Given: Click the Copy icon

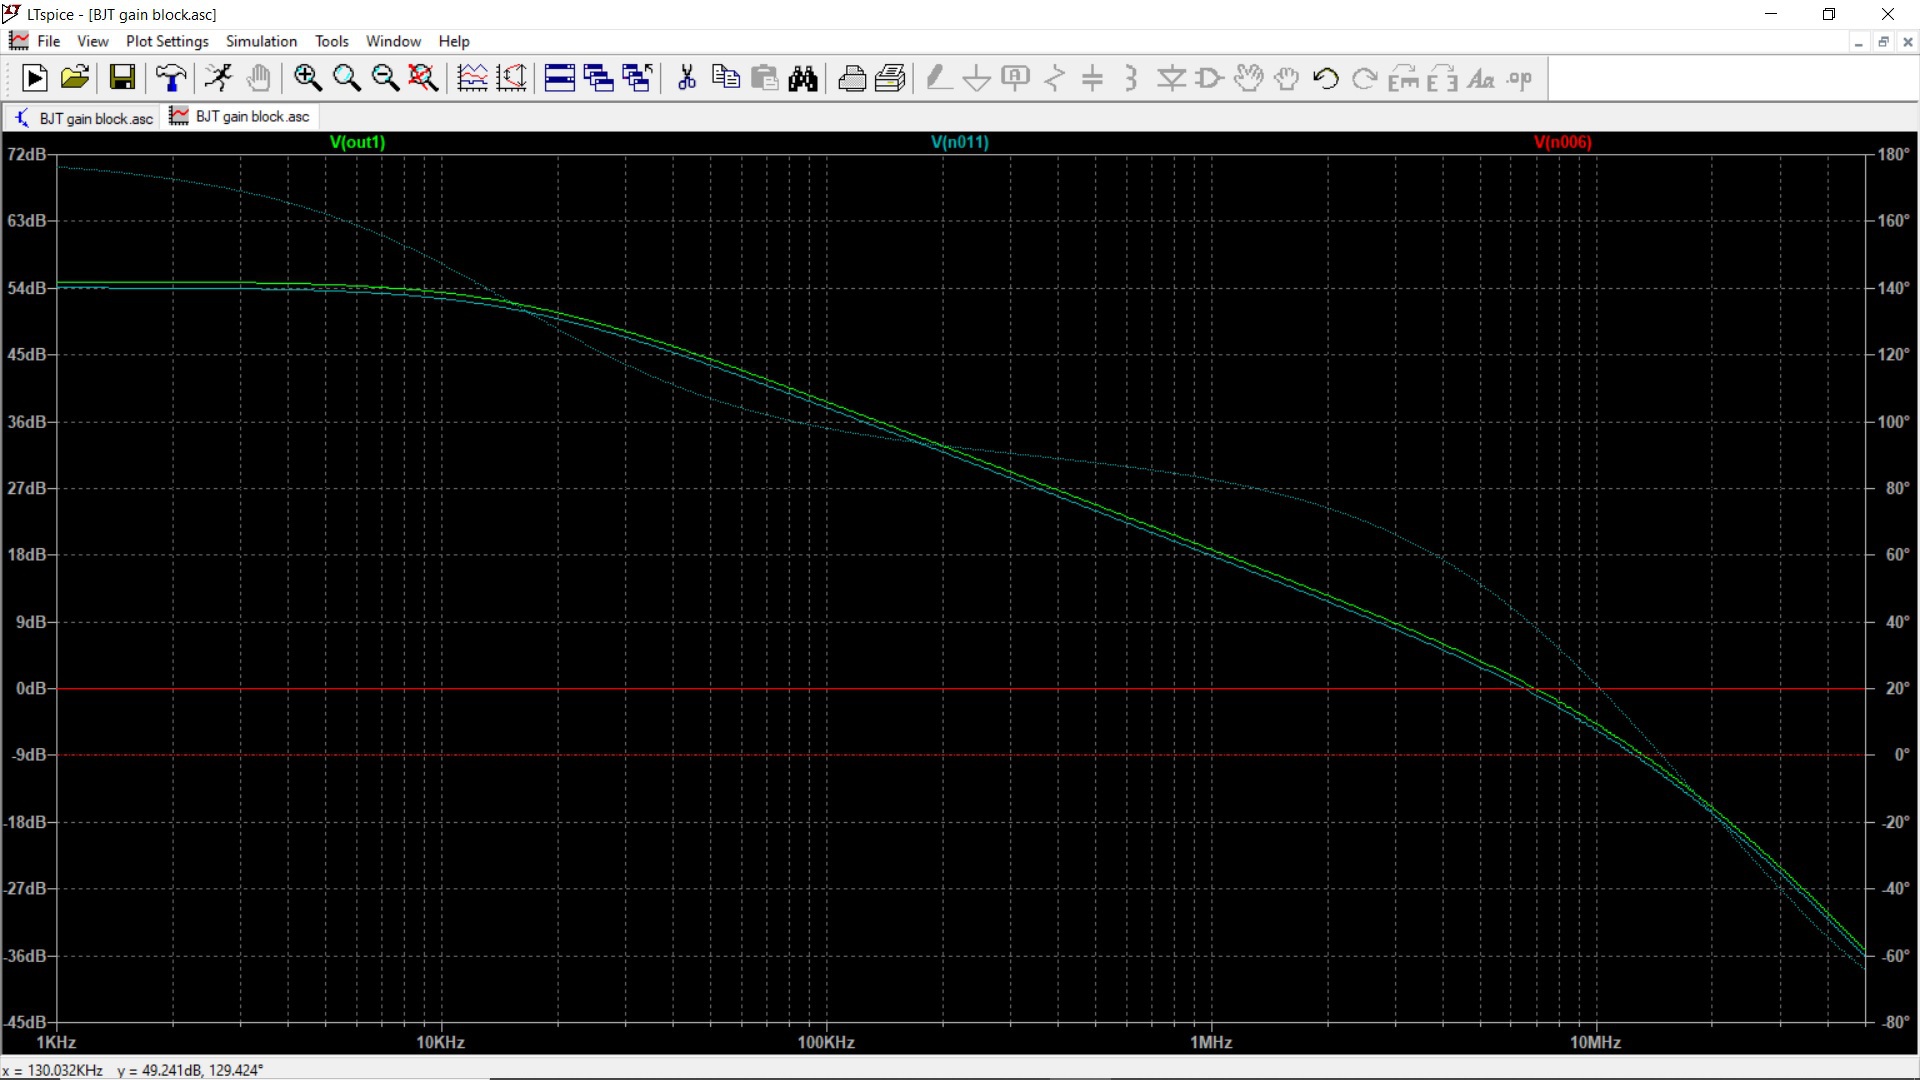Looking at the screenshot, I should 726,78.
